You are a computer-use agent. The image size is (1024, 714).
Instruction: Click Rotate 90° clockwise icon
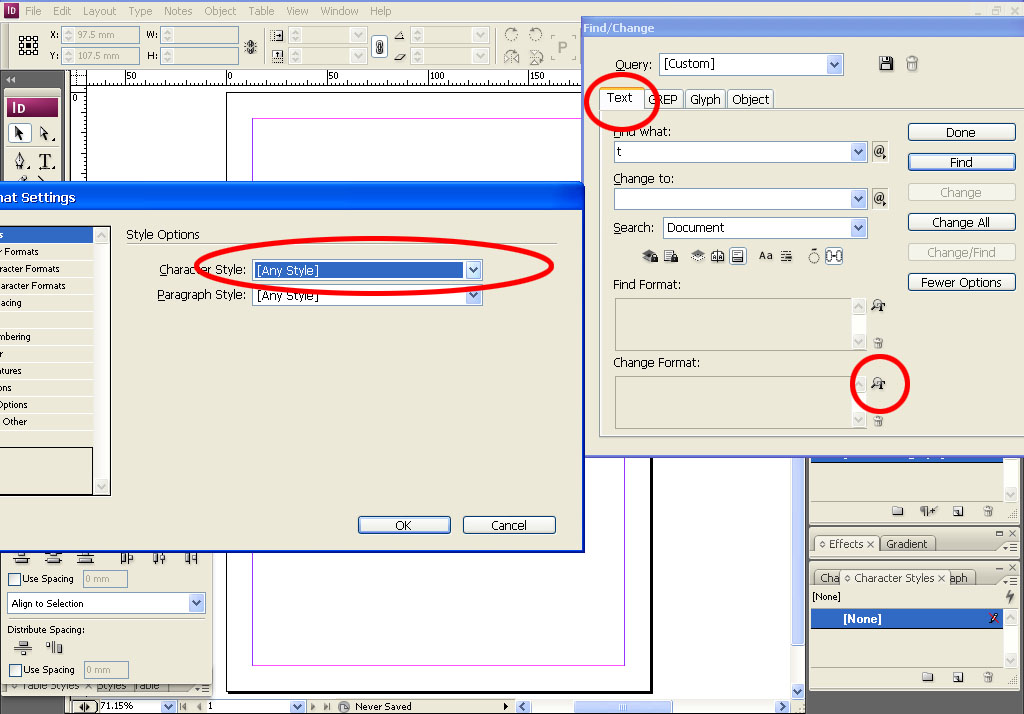pos(511,35)
